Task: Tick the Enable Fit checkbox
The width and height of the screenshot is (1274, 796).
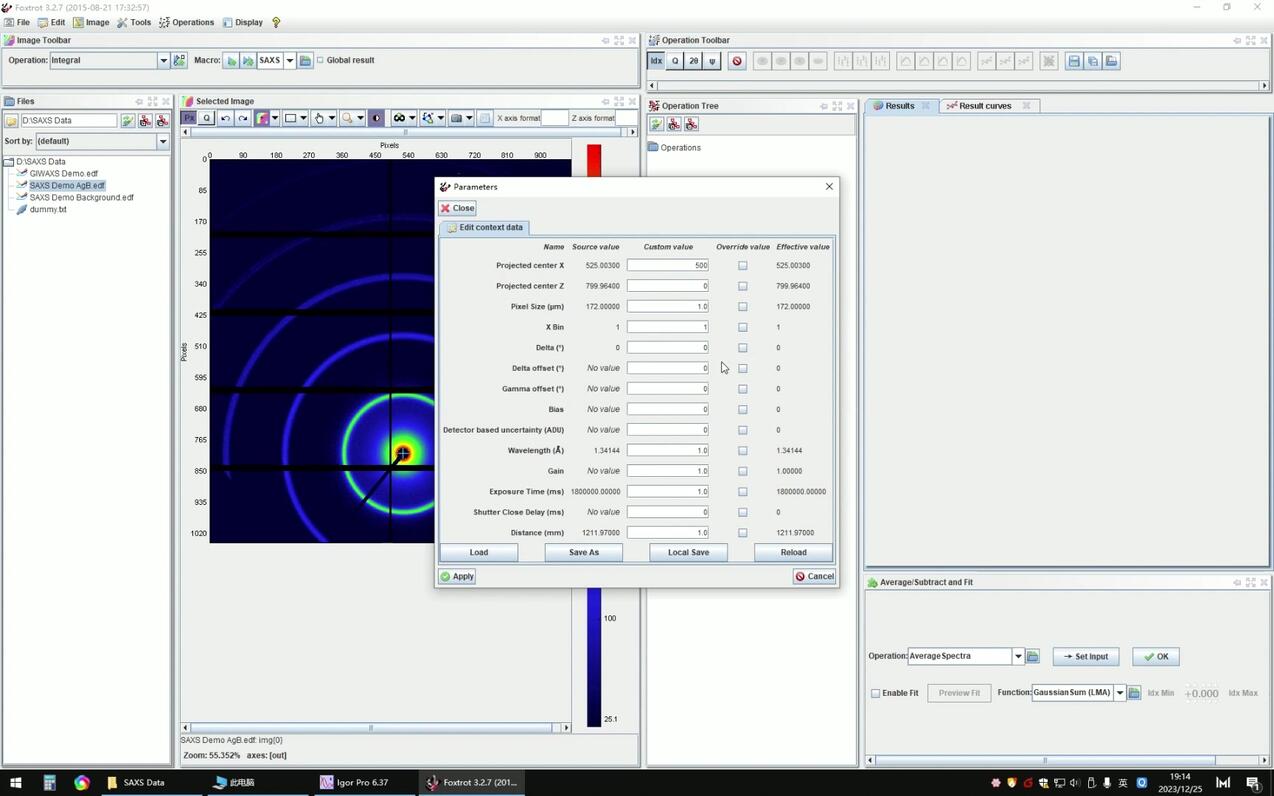Action: click(876, 693)
